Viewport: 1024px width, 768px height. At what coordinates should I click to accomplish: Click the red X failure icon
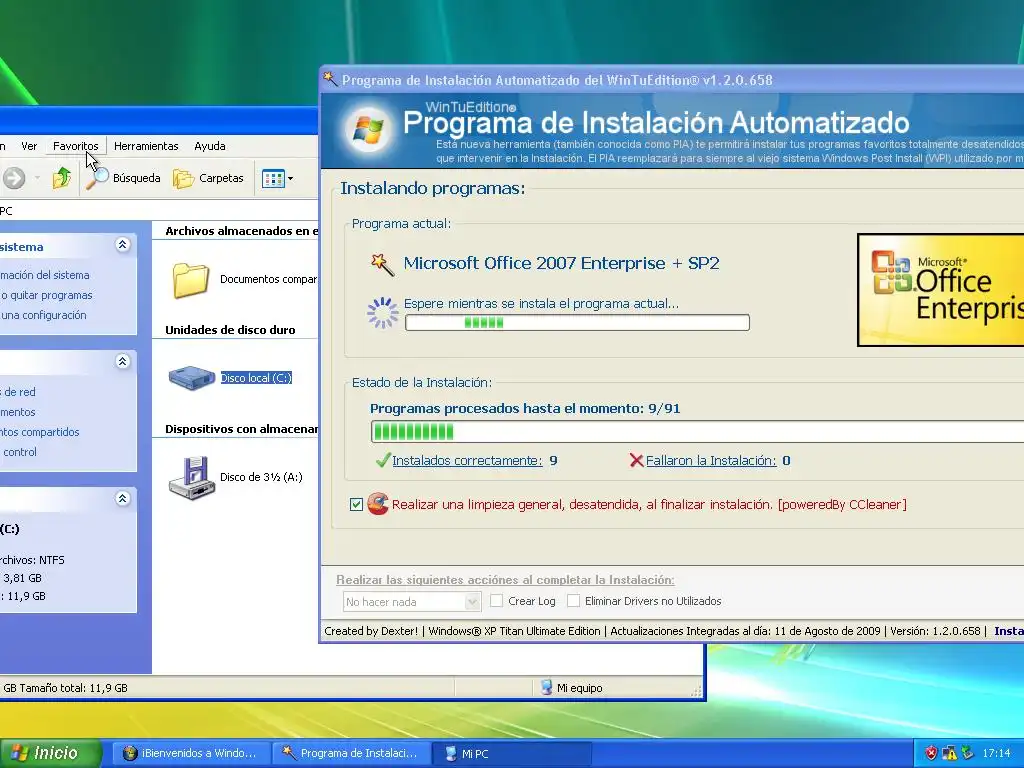(636, 460)
